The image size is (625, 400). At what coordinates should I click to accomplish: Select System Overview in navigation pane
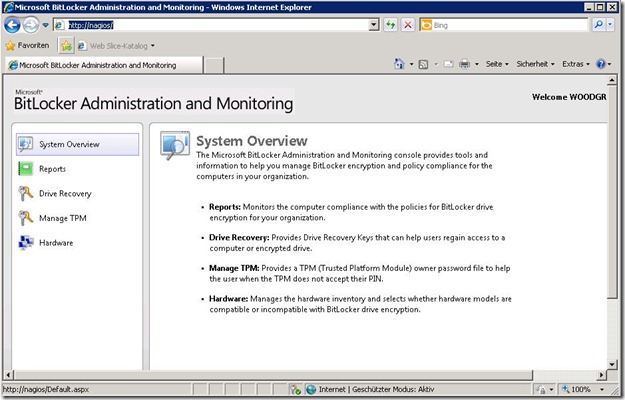pyautogui.click(x=77, y=144)
